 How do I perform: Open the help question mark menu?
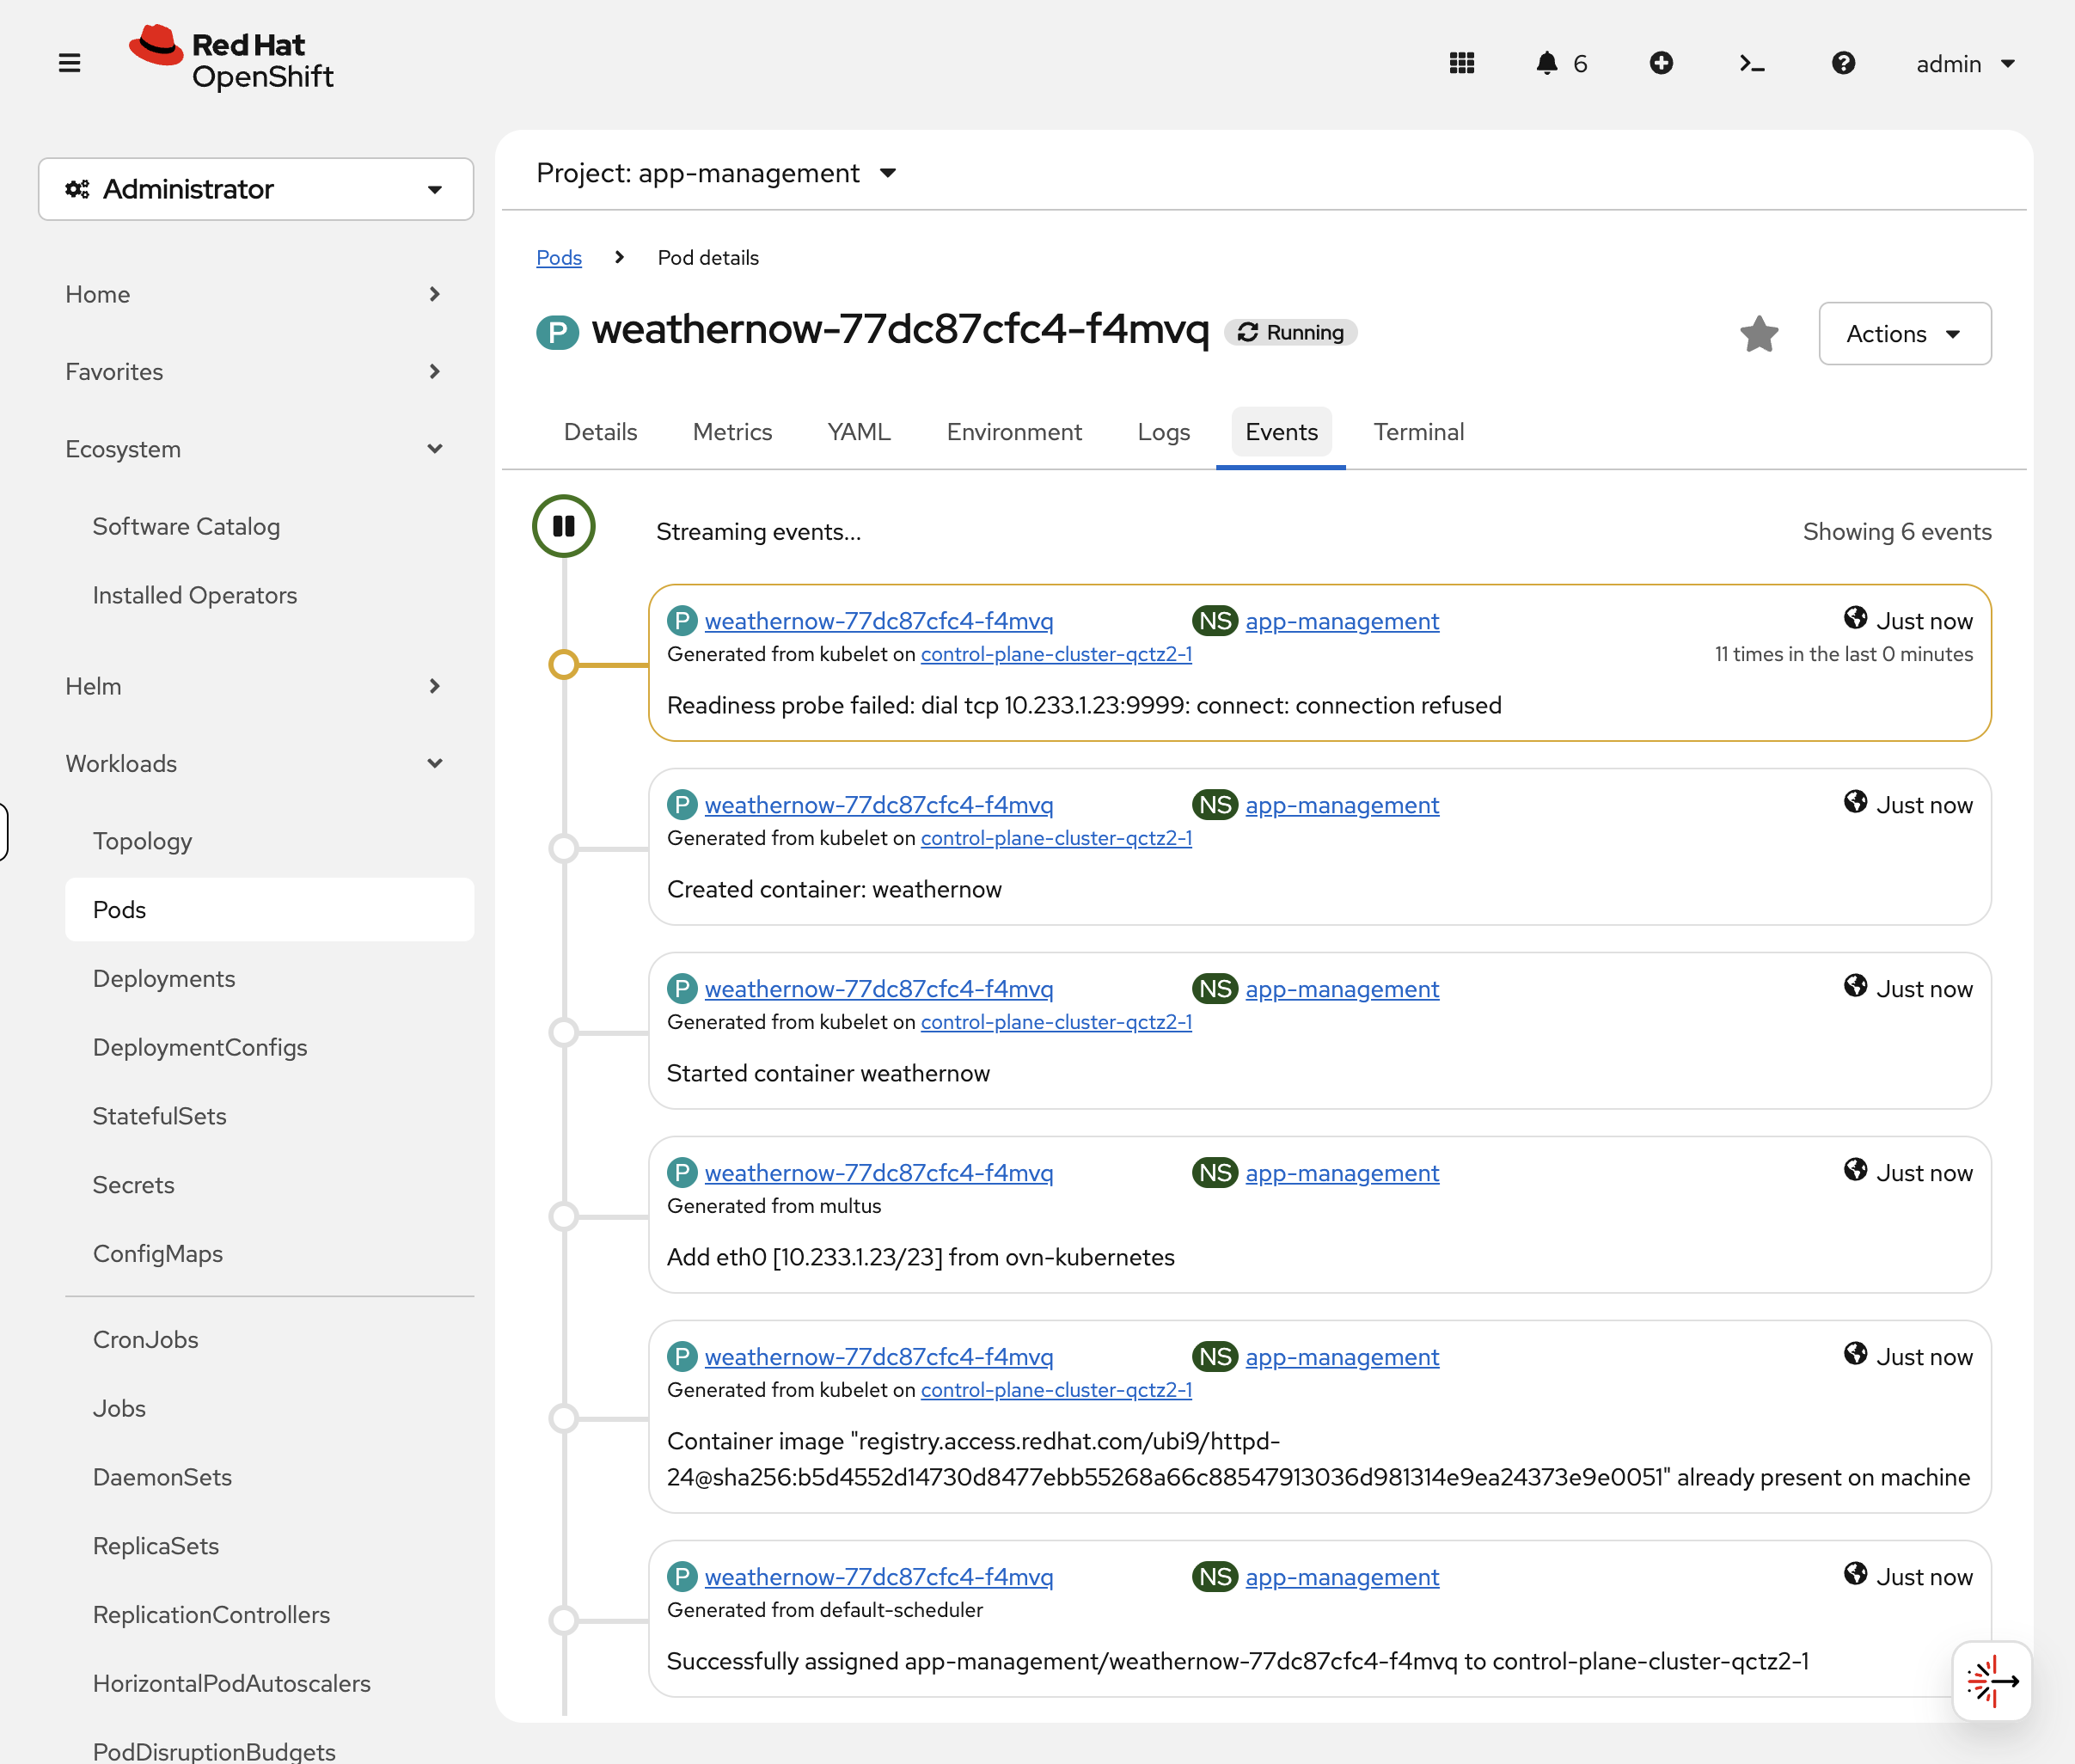pyautogui.click(x=1843, y=63)
